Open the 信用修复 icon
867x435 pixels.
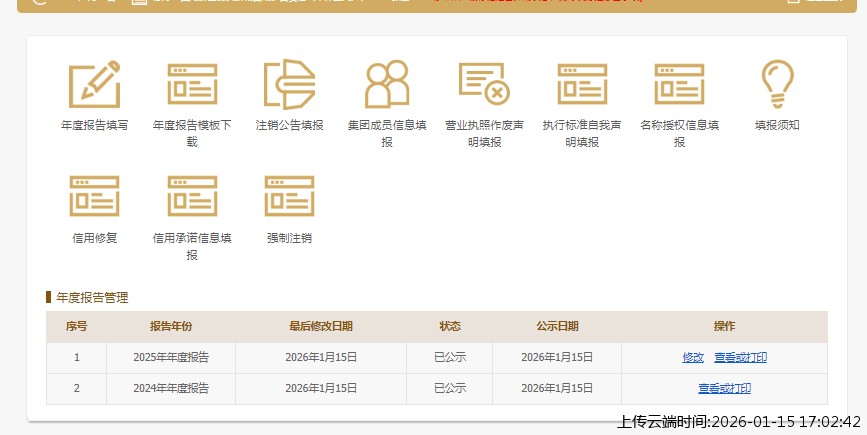click(95, 196)
